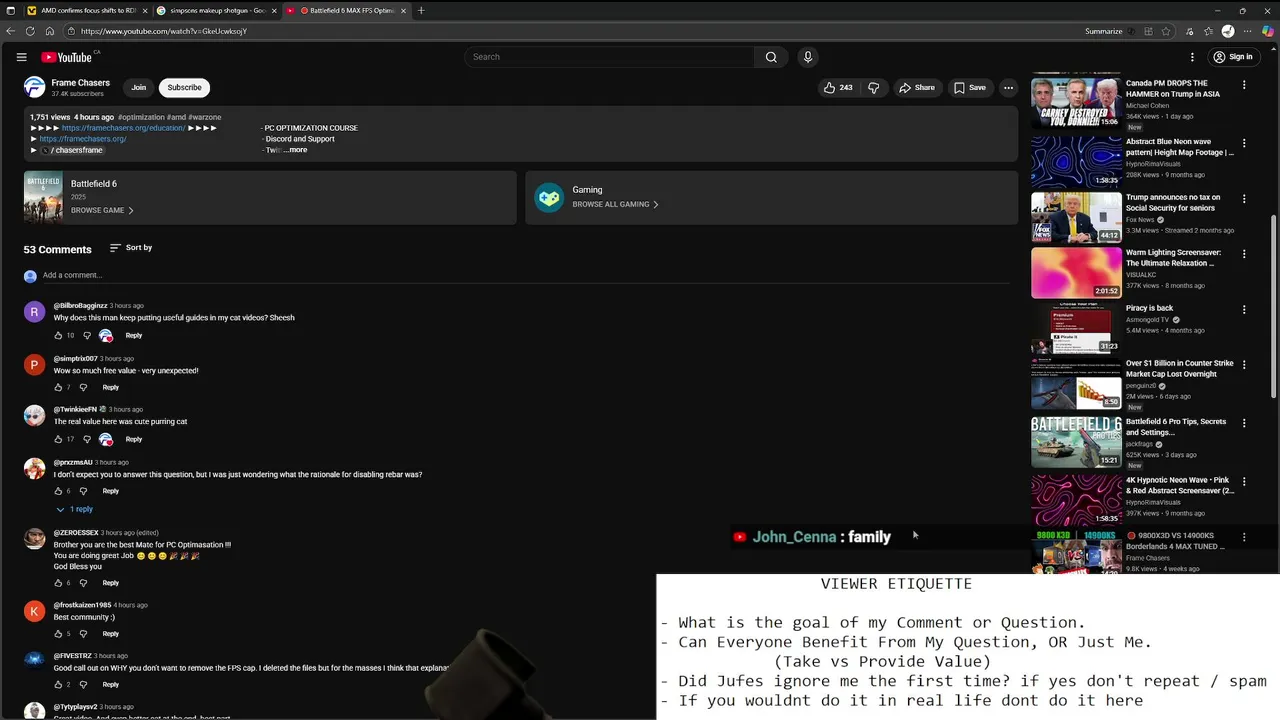Open the Battlefield 6 Pro Tips video thumbnail
Image resolution: width=1280 pixels, height=720 pixels.
tap(1076, 442)
